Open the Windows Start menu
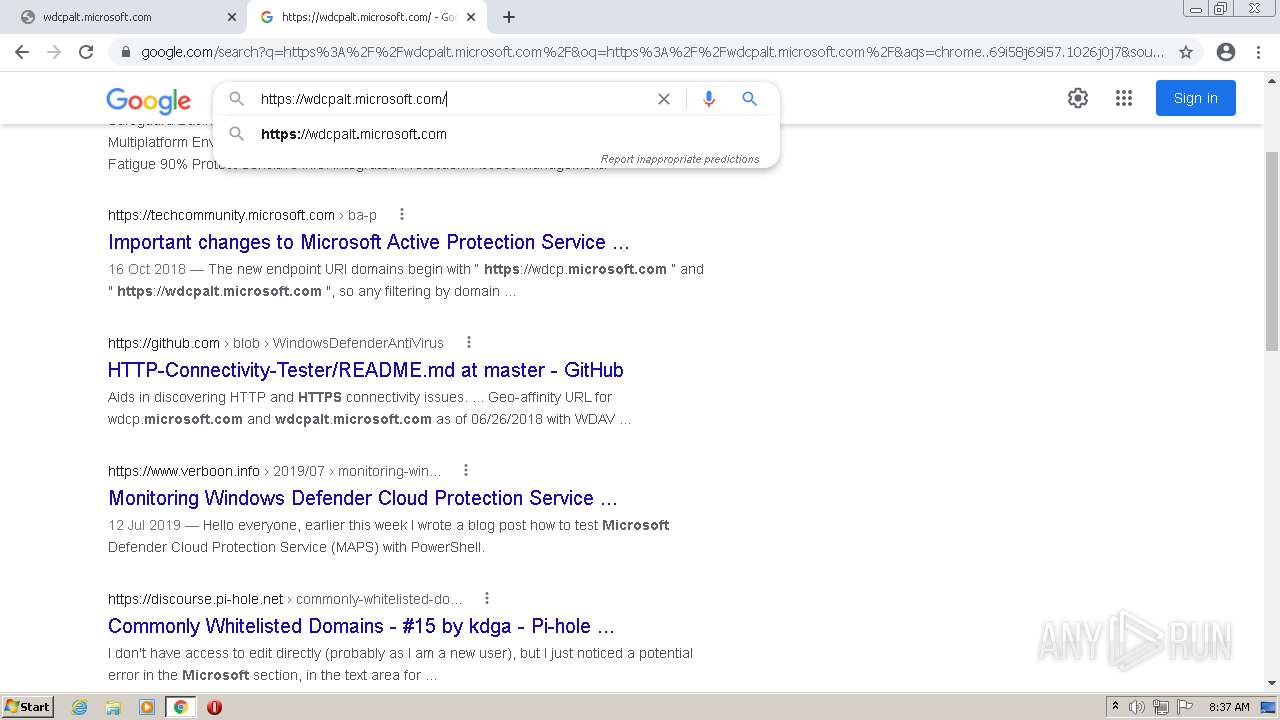Viewport: 1280px width, 720px height. [x=28, y=707]
